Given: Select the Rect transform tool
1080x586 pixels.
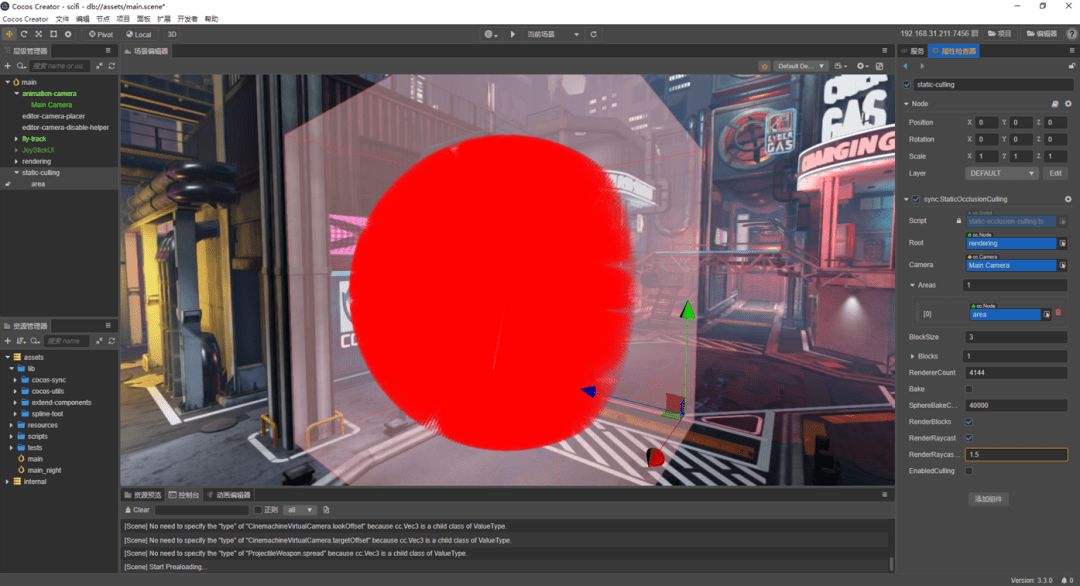Looking at the screenshot, I should (x=53, y=34).
